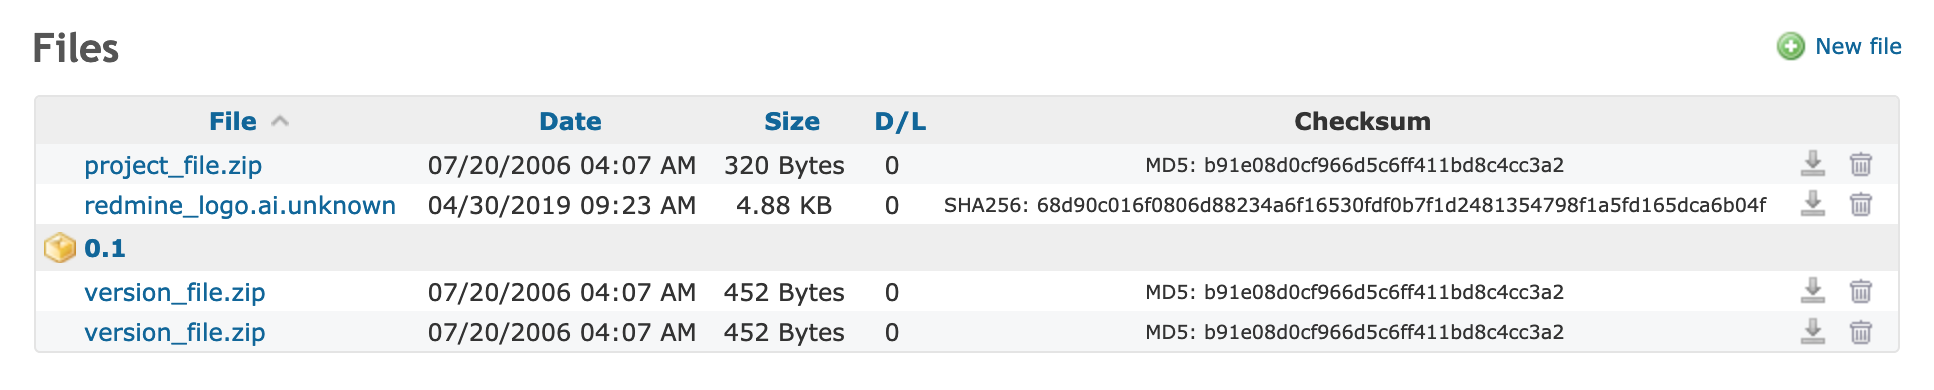Delete redmine_logo.ai.unknown with its trash icon
The width and height of the screenshot is (1934, 390).
point(1860,204)
